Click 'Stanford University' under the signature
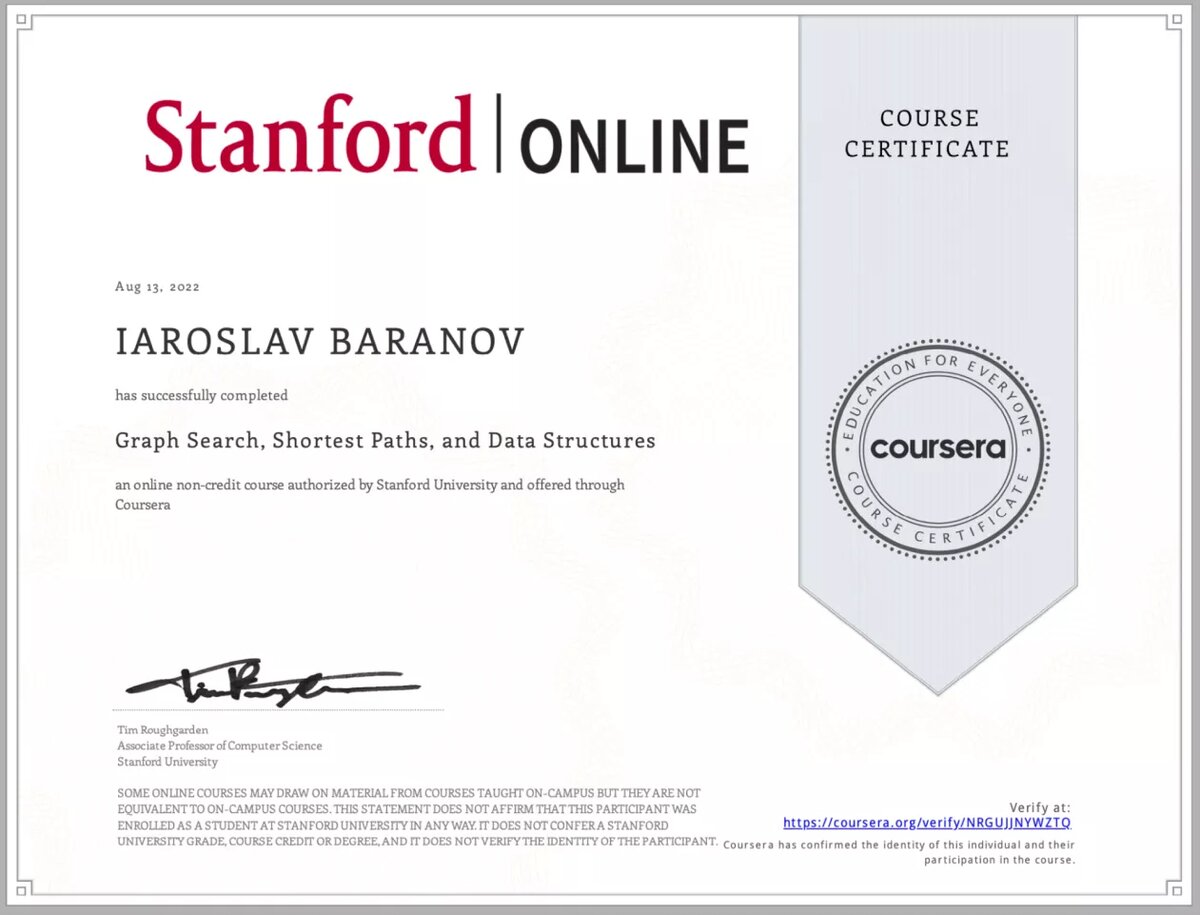Viewport: 1200px width, 915px height. 167,762
